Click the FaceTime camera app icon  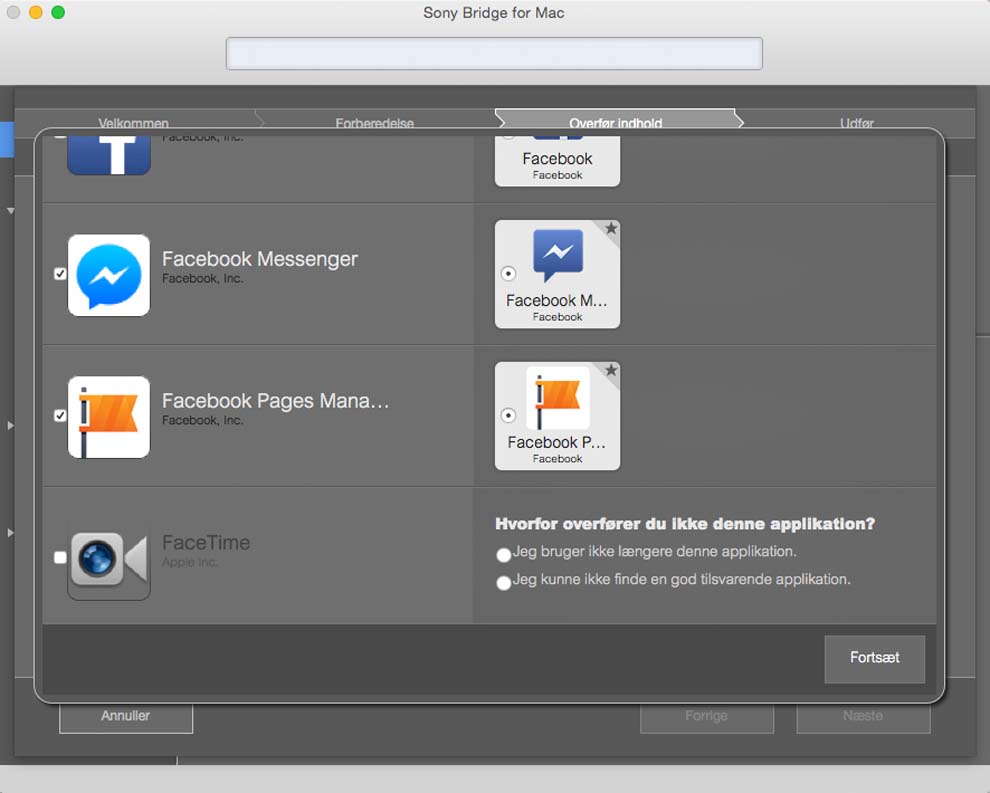pos(109,559)
